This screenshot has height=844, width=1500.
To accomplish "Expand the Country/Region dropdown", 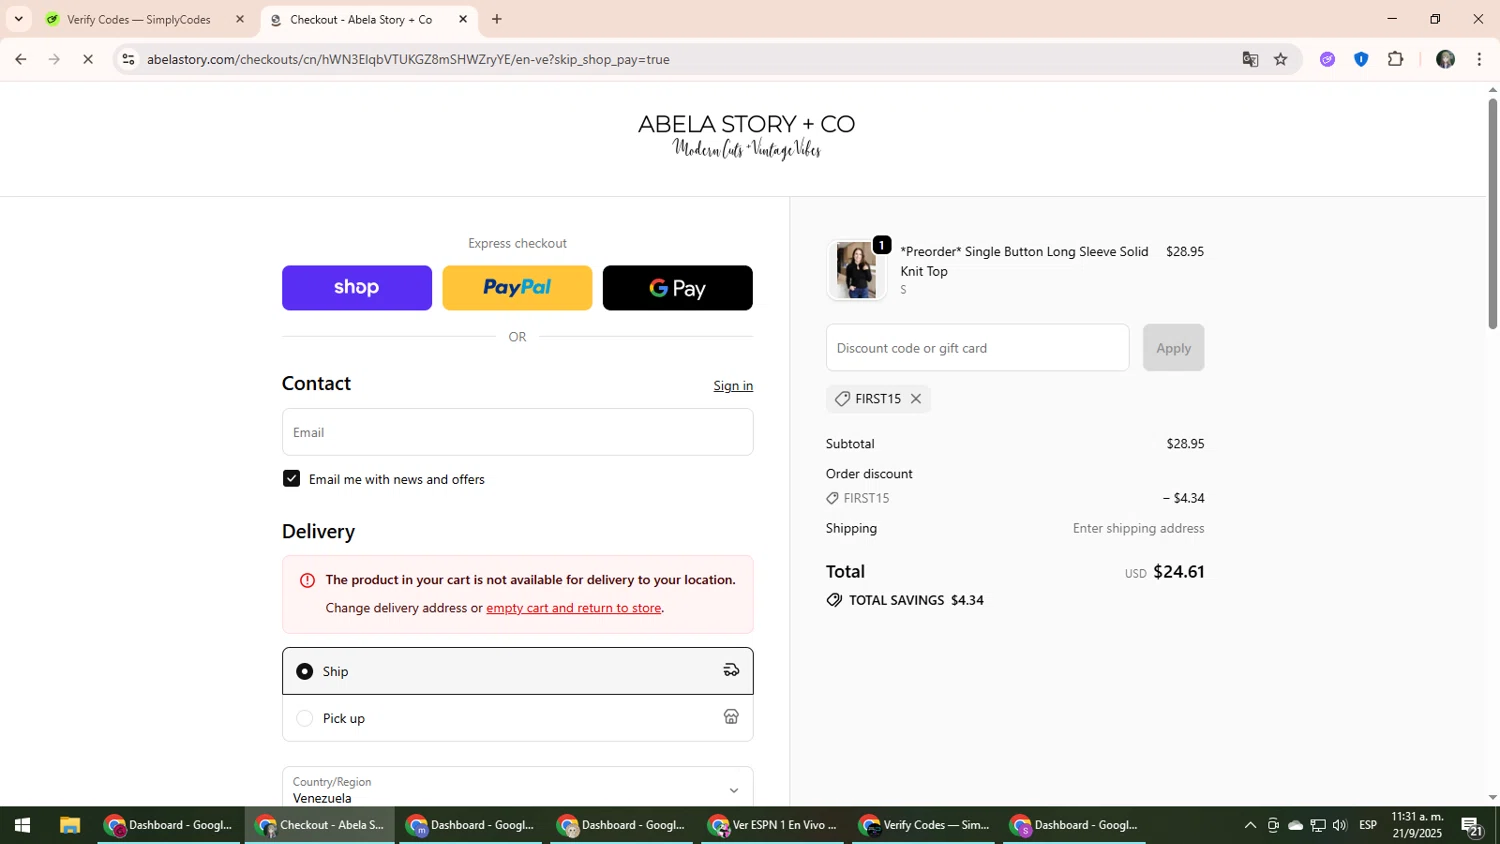I will click(x=517, y=789).
